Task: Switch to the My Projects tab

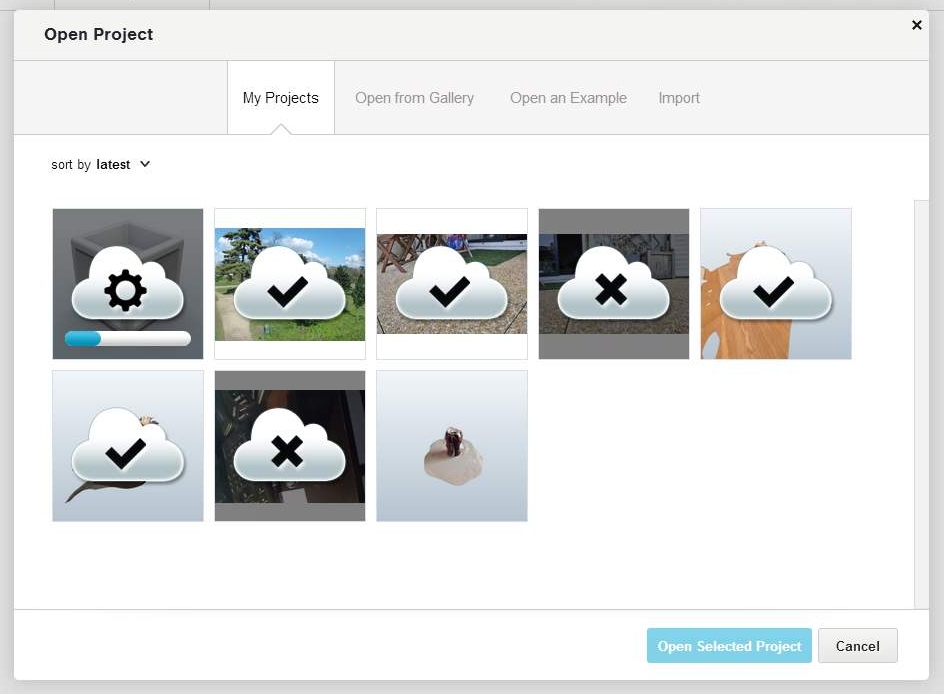Action: coord(281,98)
